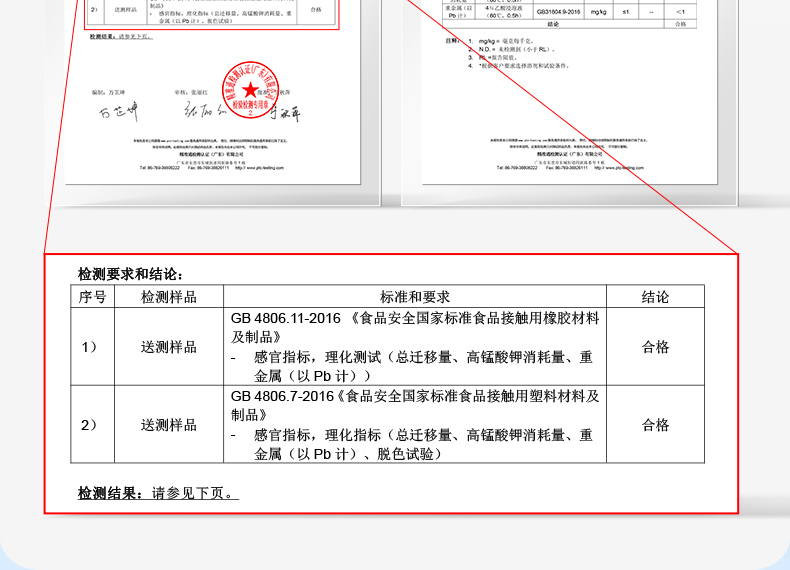Click '送测样品' in row 1 of enlarged table

tap(169, 347)
